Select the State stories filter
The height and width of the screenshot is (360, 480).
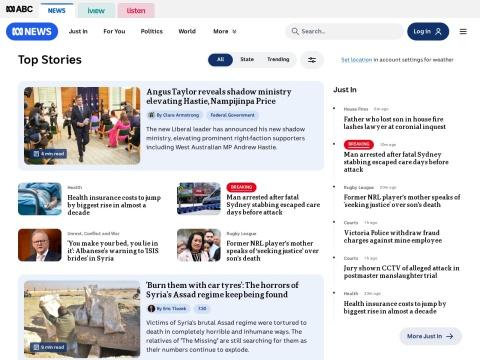tap(247, 59)
